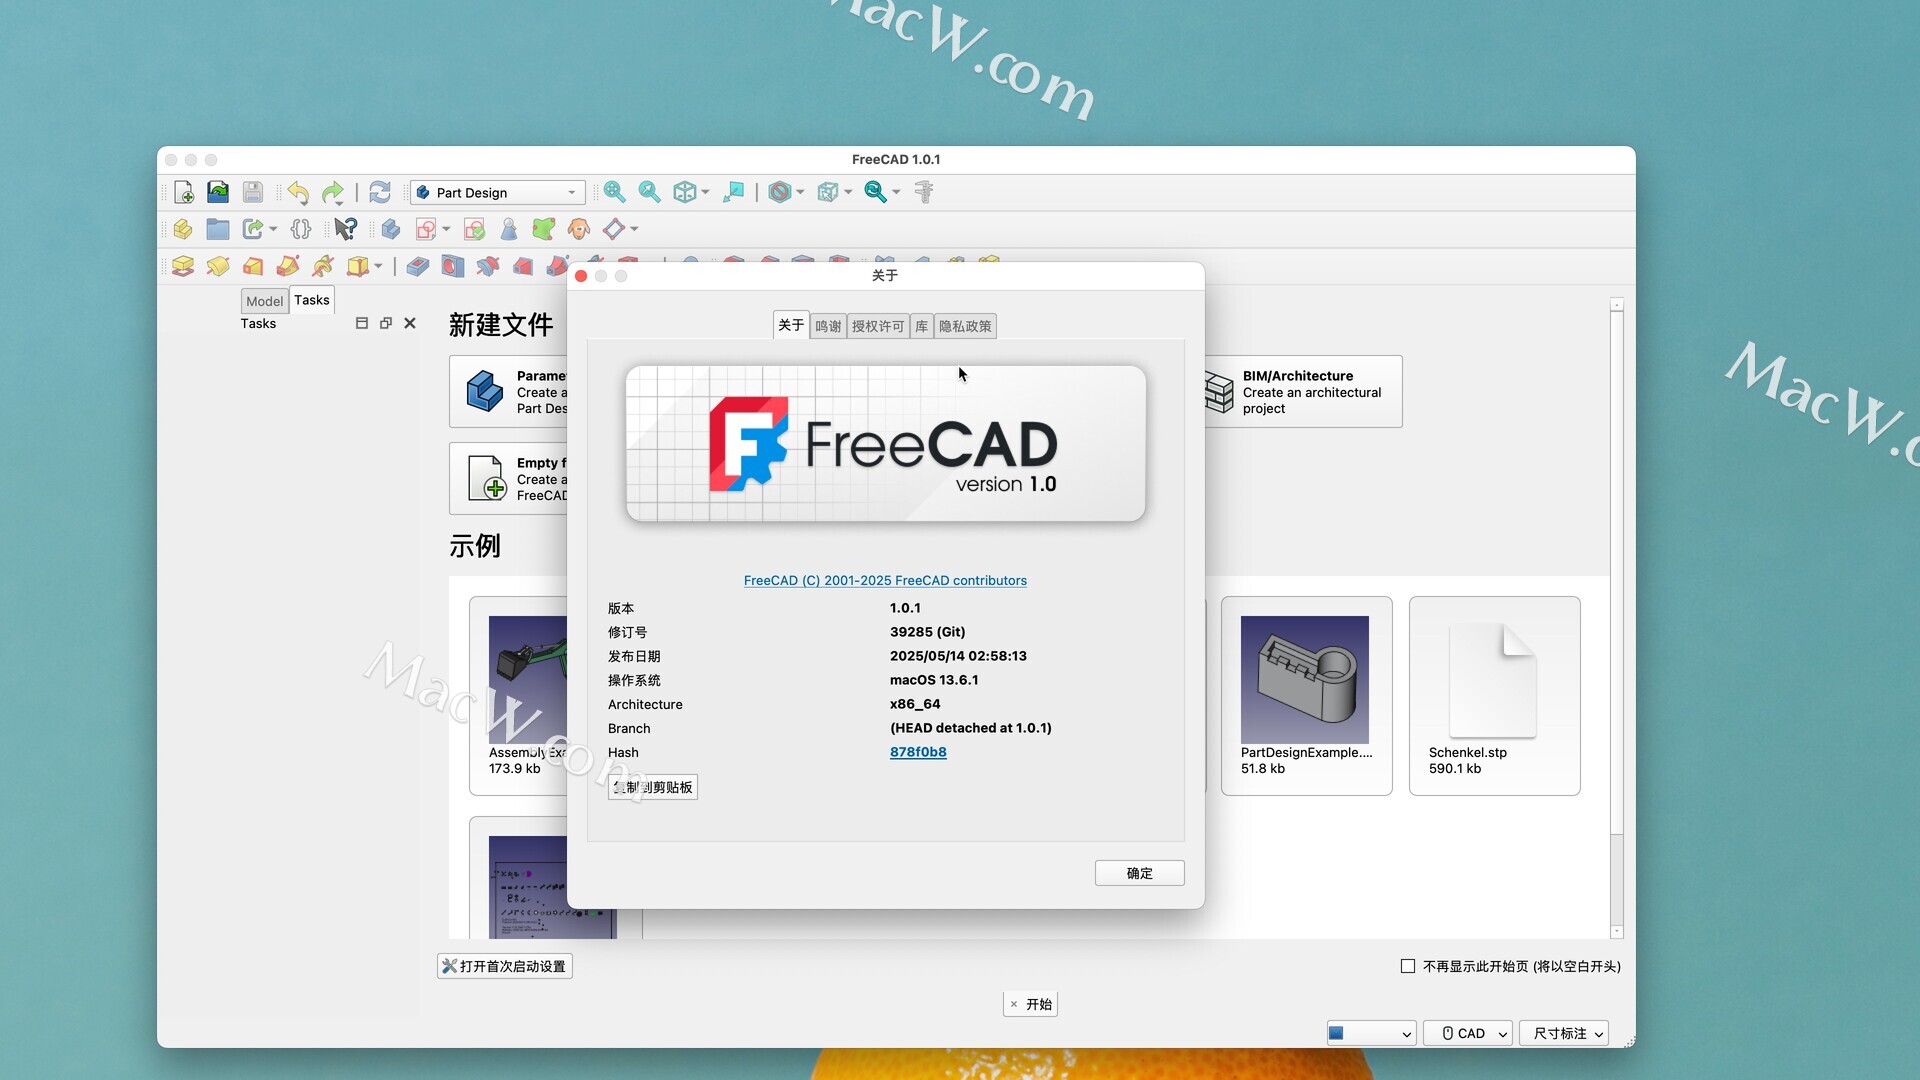Close the 开始 tab with x
Viewport: 1920px width, 1080px height.
(1014, 1004)
